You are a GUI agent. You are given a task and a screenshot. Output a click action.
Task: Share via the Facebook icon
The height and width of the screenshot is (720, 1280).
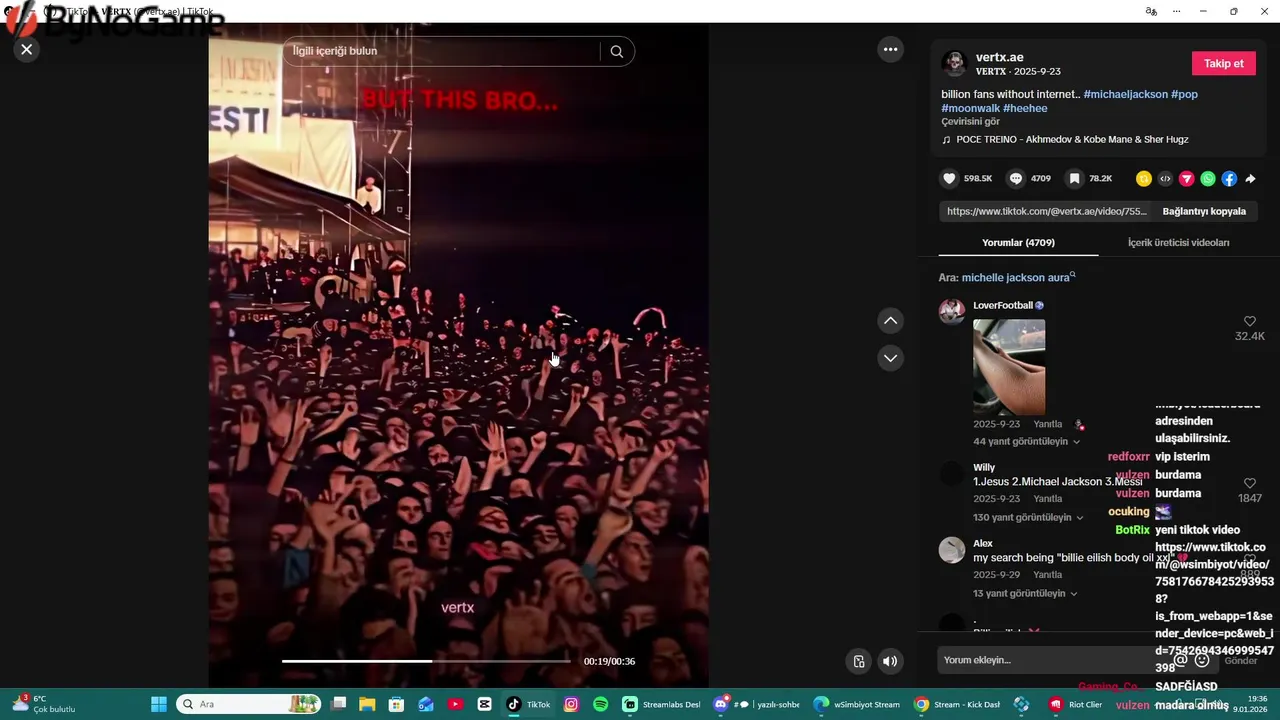click(1229, 179)
